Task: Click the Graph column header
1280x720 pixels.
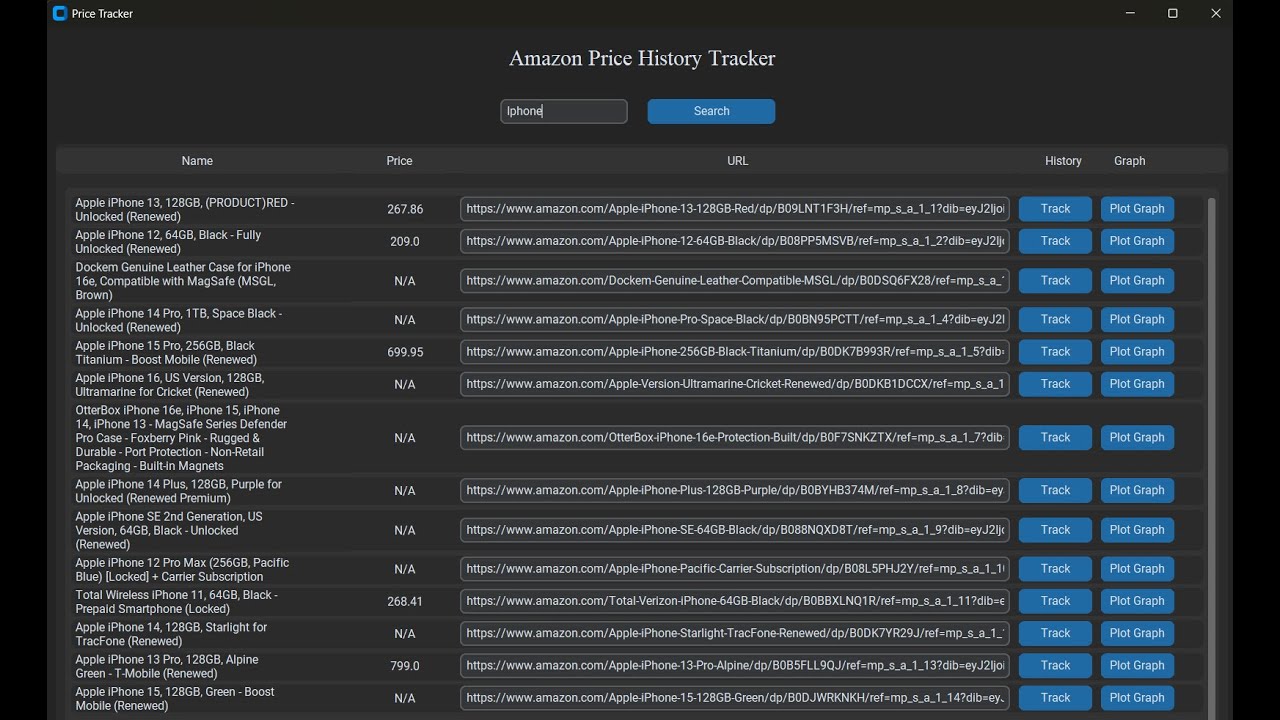Action: 1129,161
